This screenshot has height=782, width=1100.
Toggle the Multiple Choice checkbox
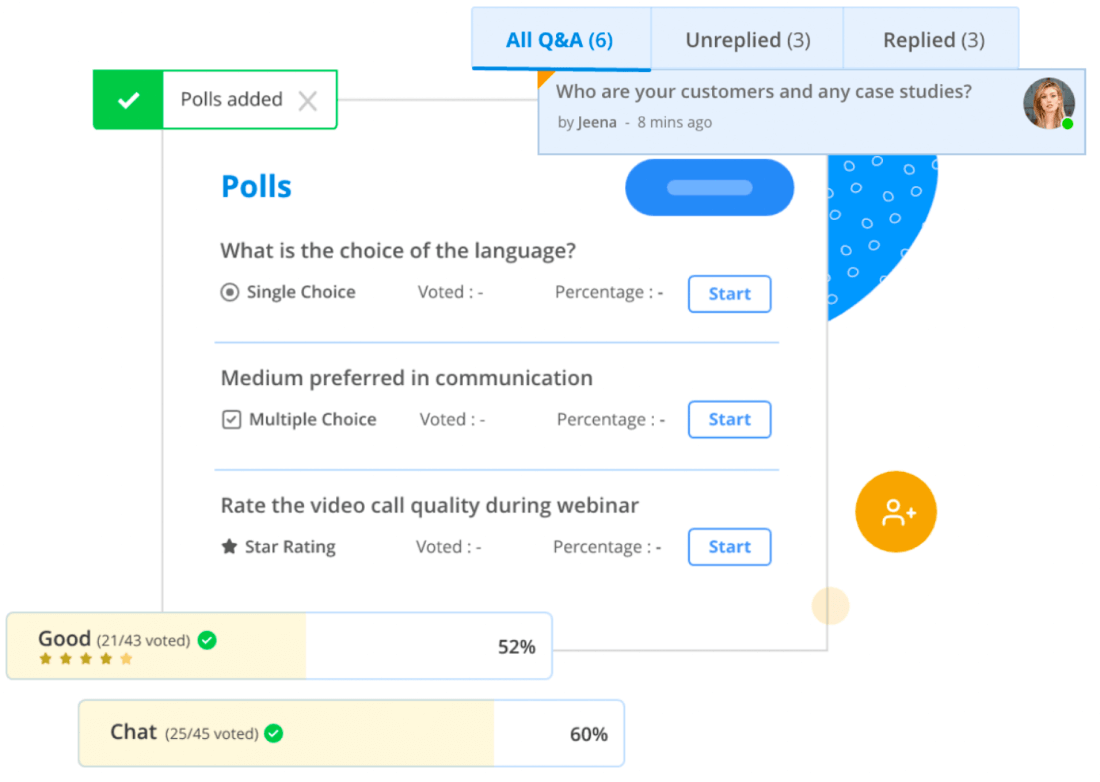click(231, 420)
